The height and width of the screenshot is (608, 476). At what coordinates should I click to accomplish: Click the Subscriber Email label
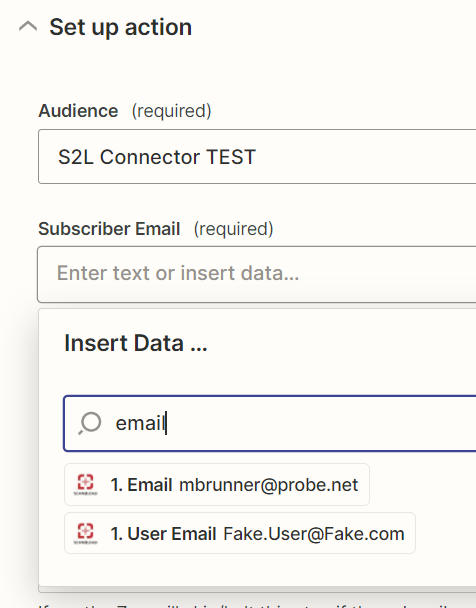(x=109, y=229)
